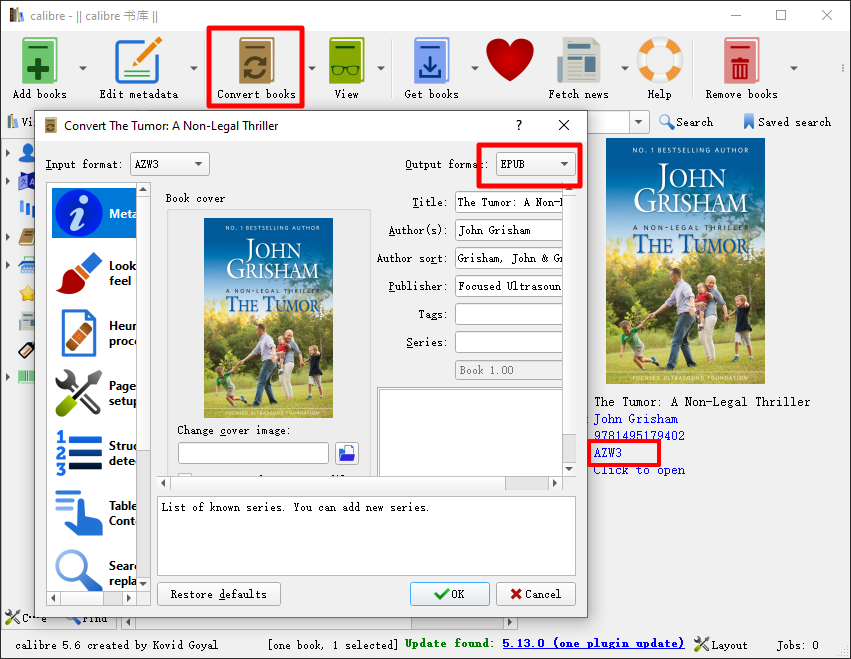Open the Table of Contents settings
This screenshot has width=851, height=659.
click(x=94, y=513)
